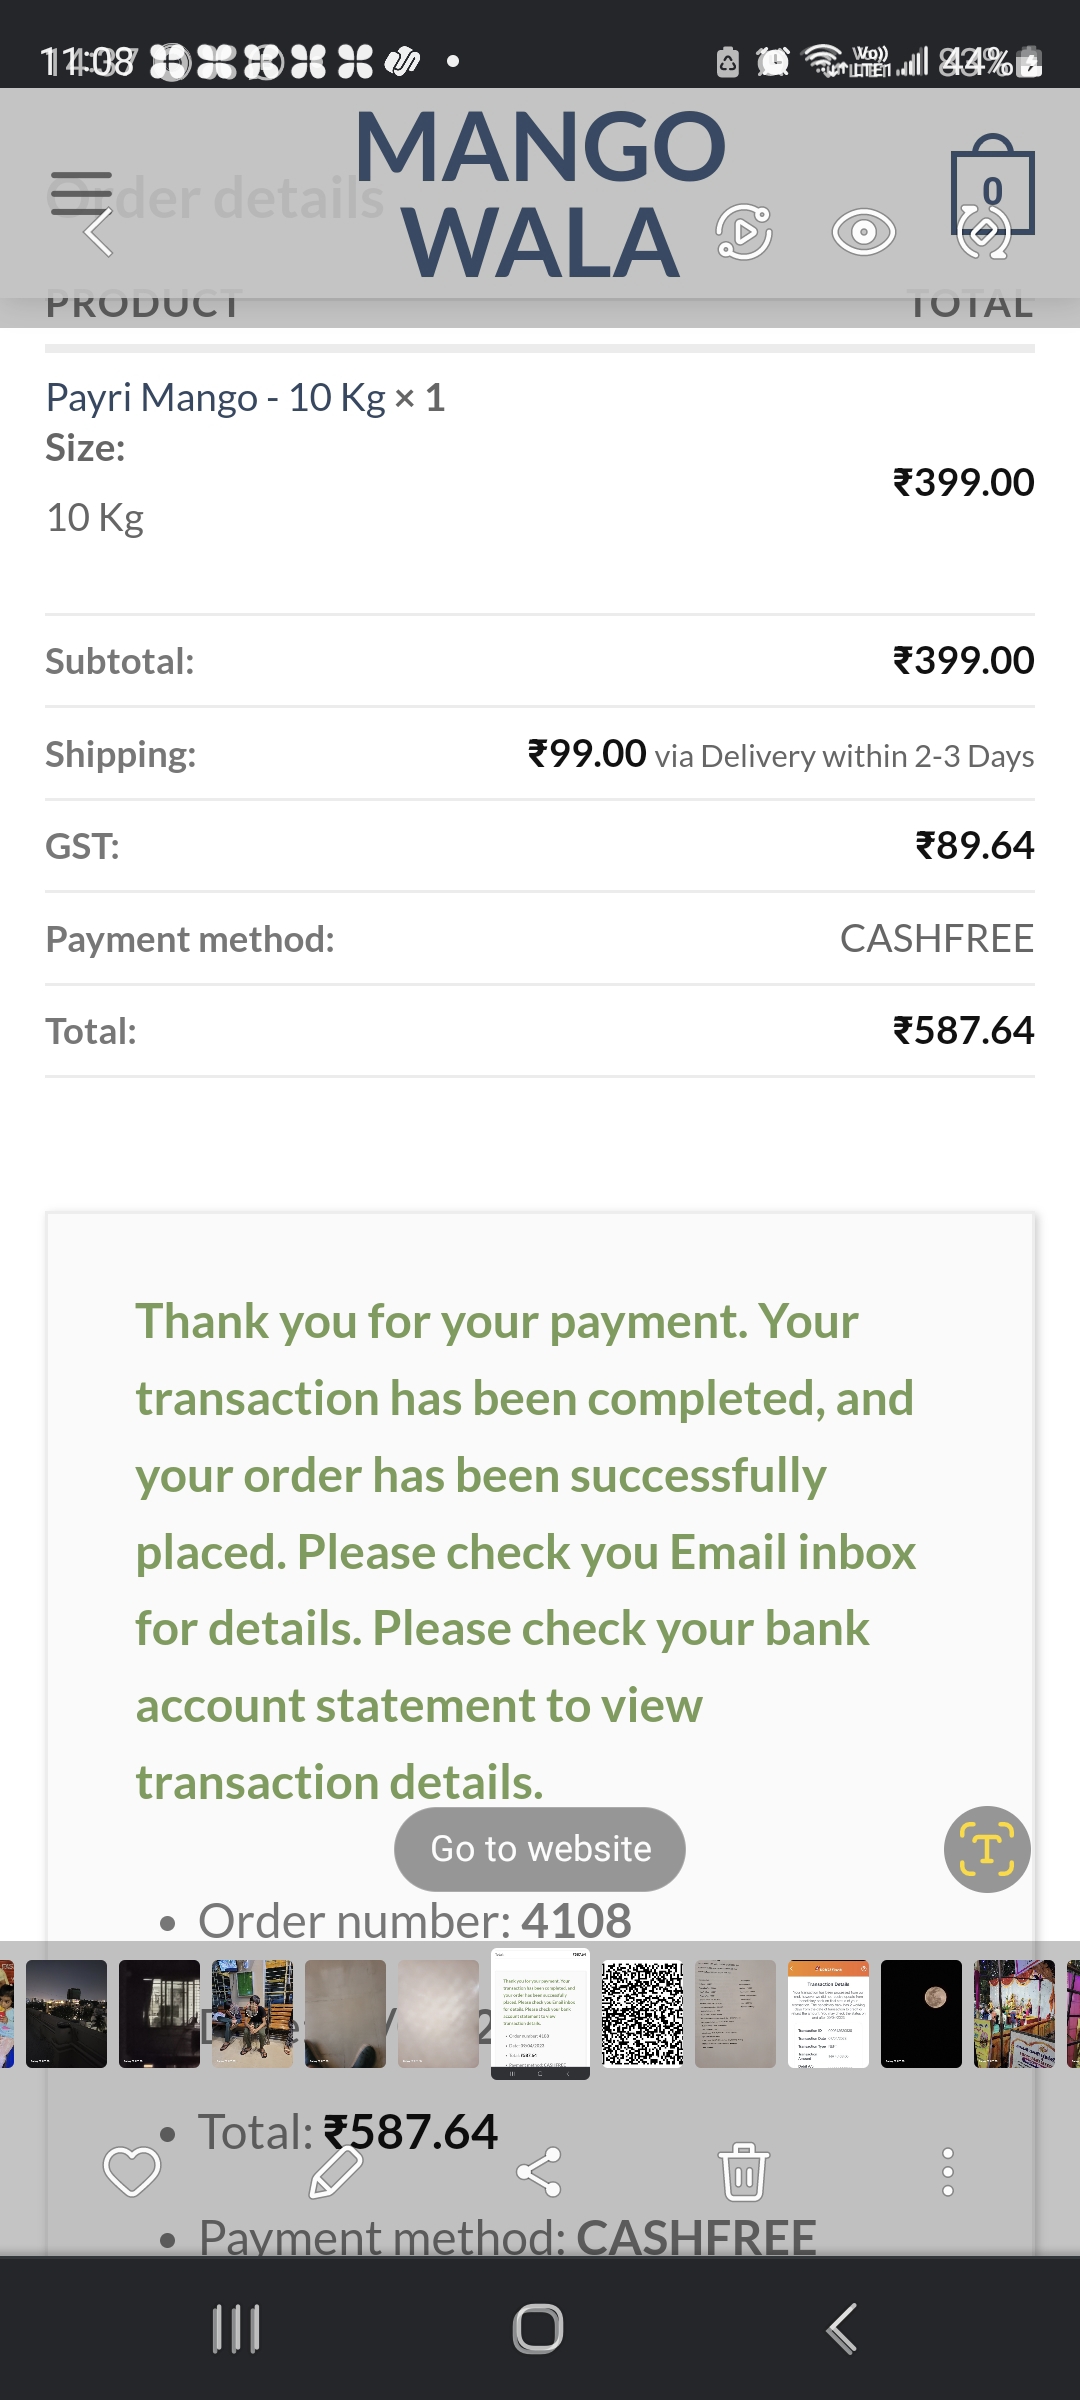Select the QR code thumbnail

643,2014
